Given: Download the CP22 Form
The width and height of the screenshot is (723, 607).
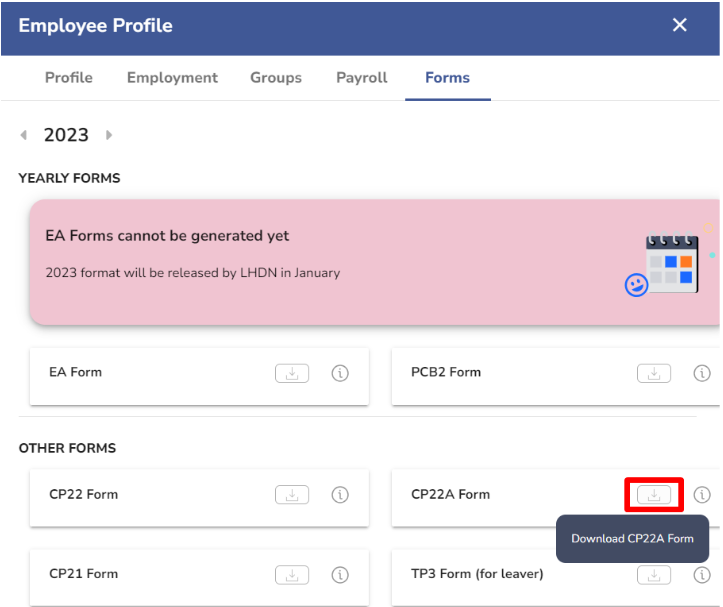Looking at the screenshot, I should pos(292,495).
